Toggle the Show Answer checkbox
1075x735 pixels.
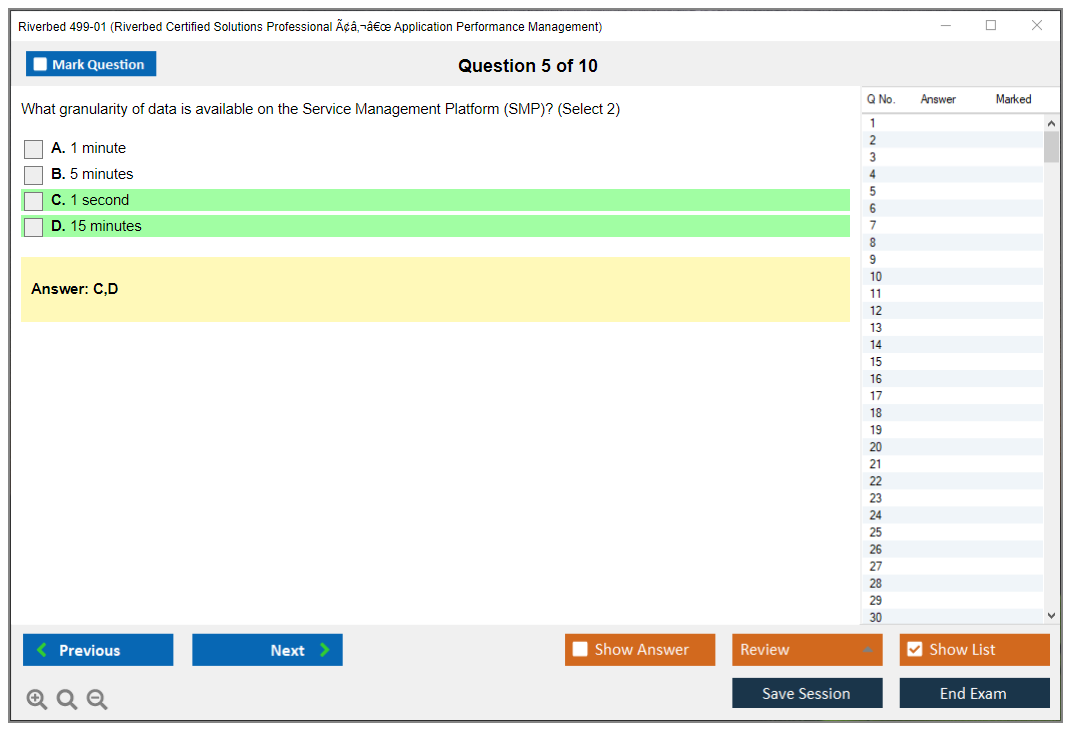(580, 650)
